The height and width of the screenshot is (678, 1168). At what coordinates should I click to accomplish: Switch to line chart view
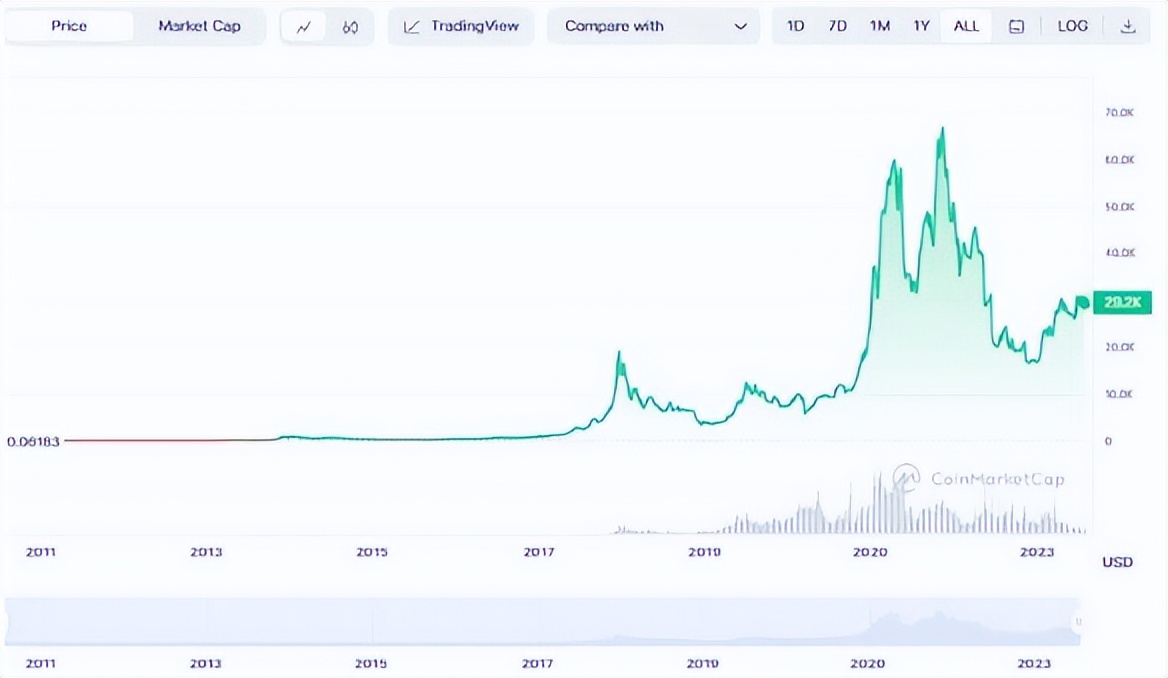click(304, 27)
